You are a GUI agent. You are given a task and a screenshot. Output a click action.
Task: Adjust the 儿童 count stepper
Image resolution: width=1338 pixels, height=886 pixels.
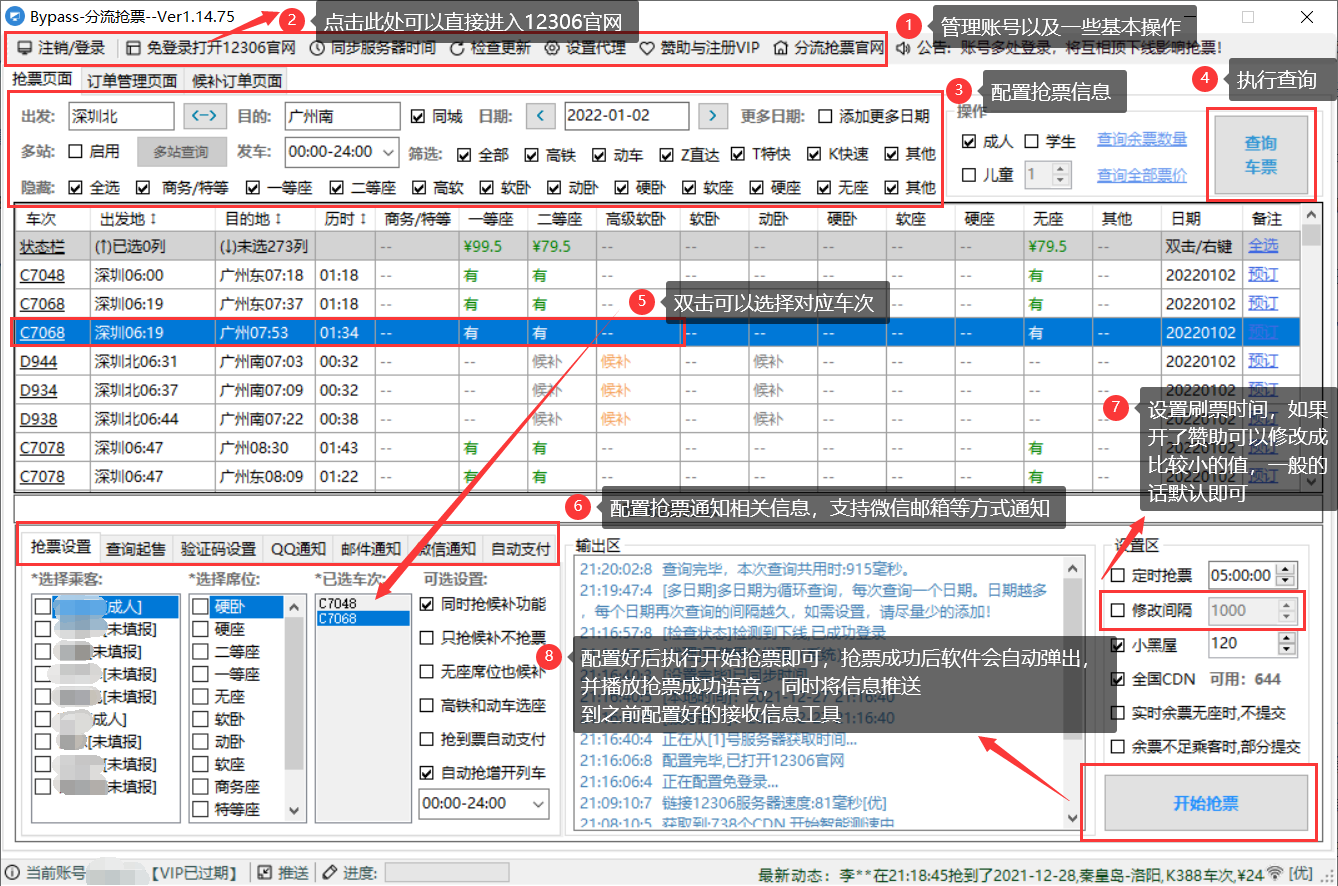1061,175
